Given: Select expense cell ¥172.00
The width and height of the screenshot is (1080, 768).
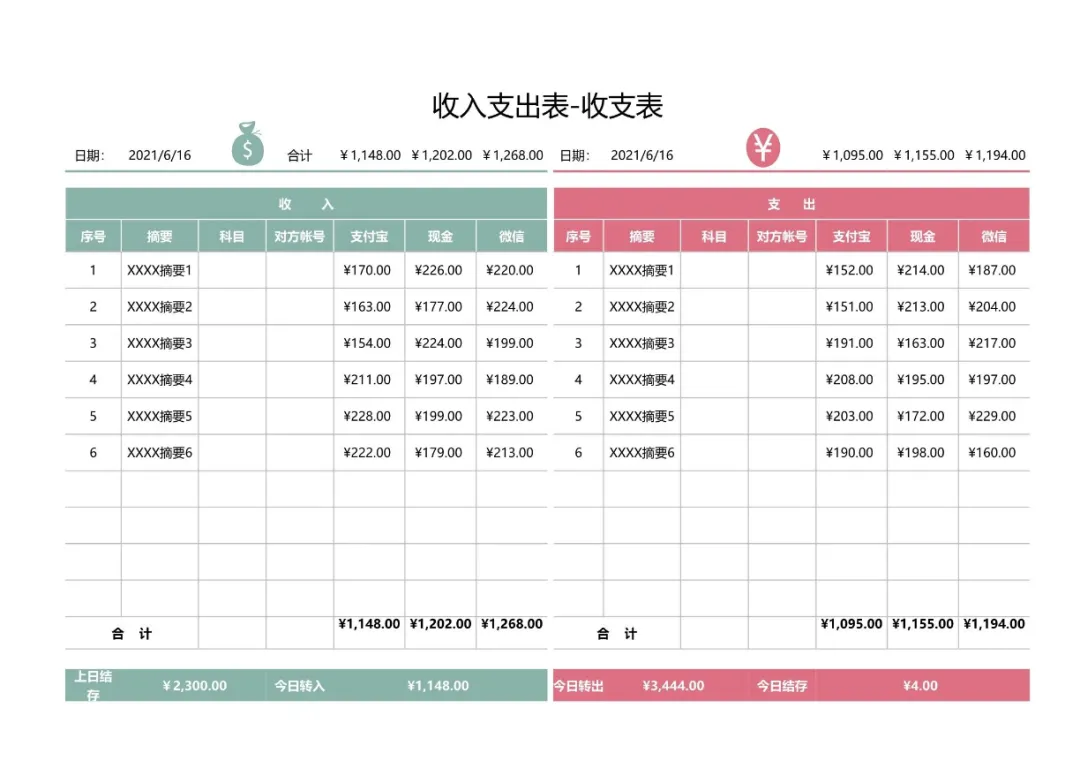Looking at the screenshot, I should click(921, 416).
